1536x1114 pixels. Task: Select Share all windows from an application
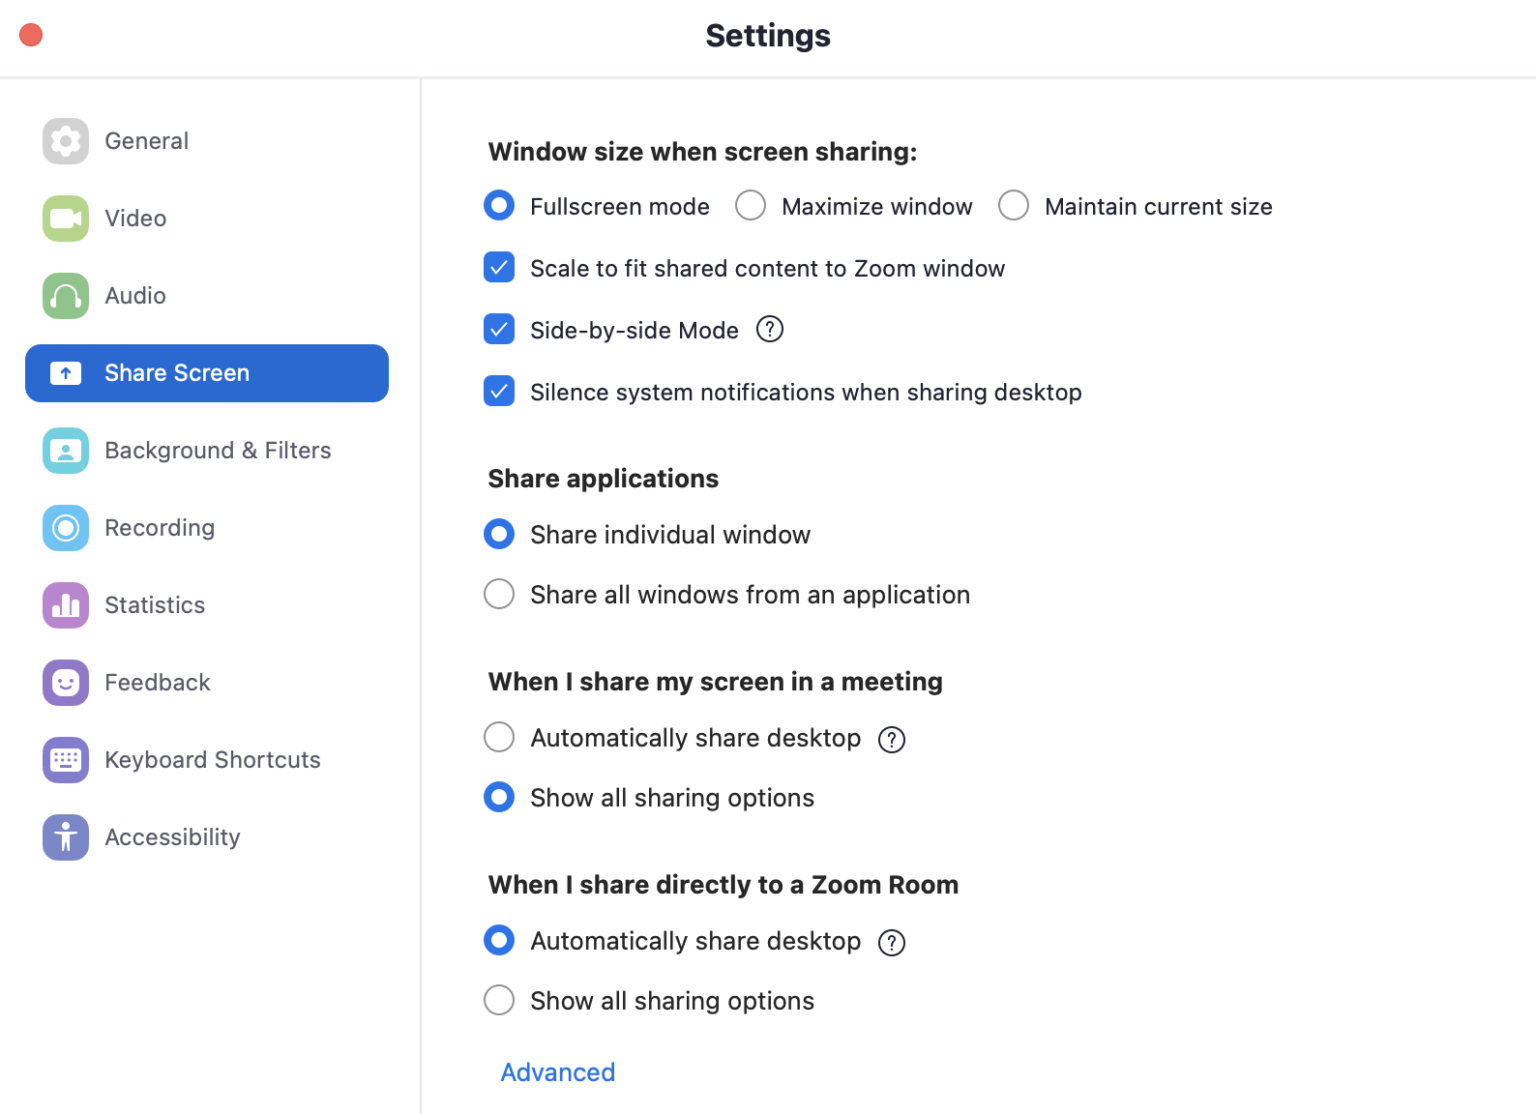pos(499,594)
